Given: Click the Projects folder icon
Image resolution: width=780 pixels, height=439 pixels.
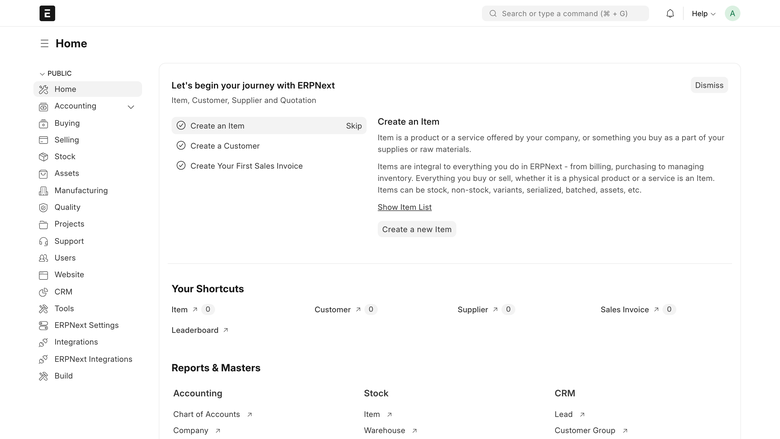Looking at the screenshot, I should 44,224.
